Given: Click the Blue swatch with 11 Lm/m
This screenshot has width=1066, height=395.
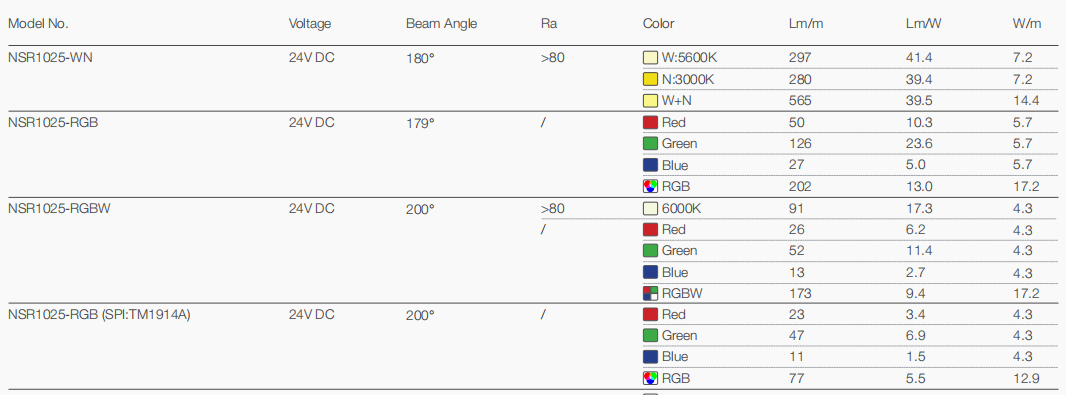Looking at the screenshot, I should click(x=651, y=356).
